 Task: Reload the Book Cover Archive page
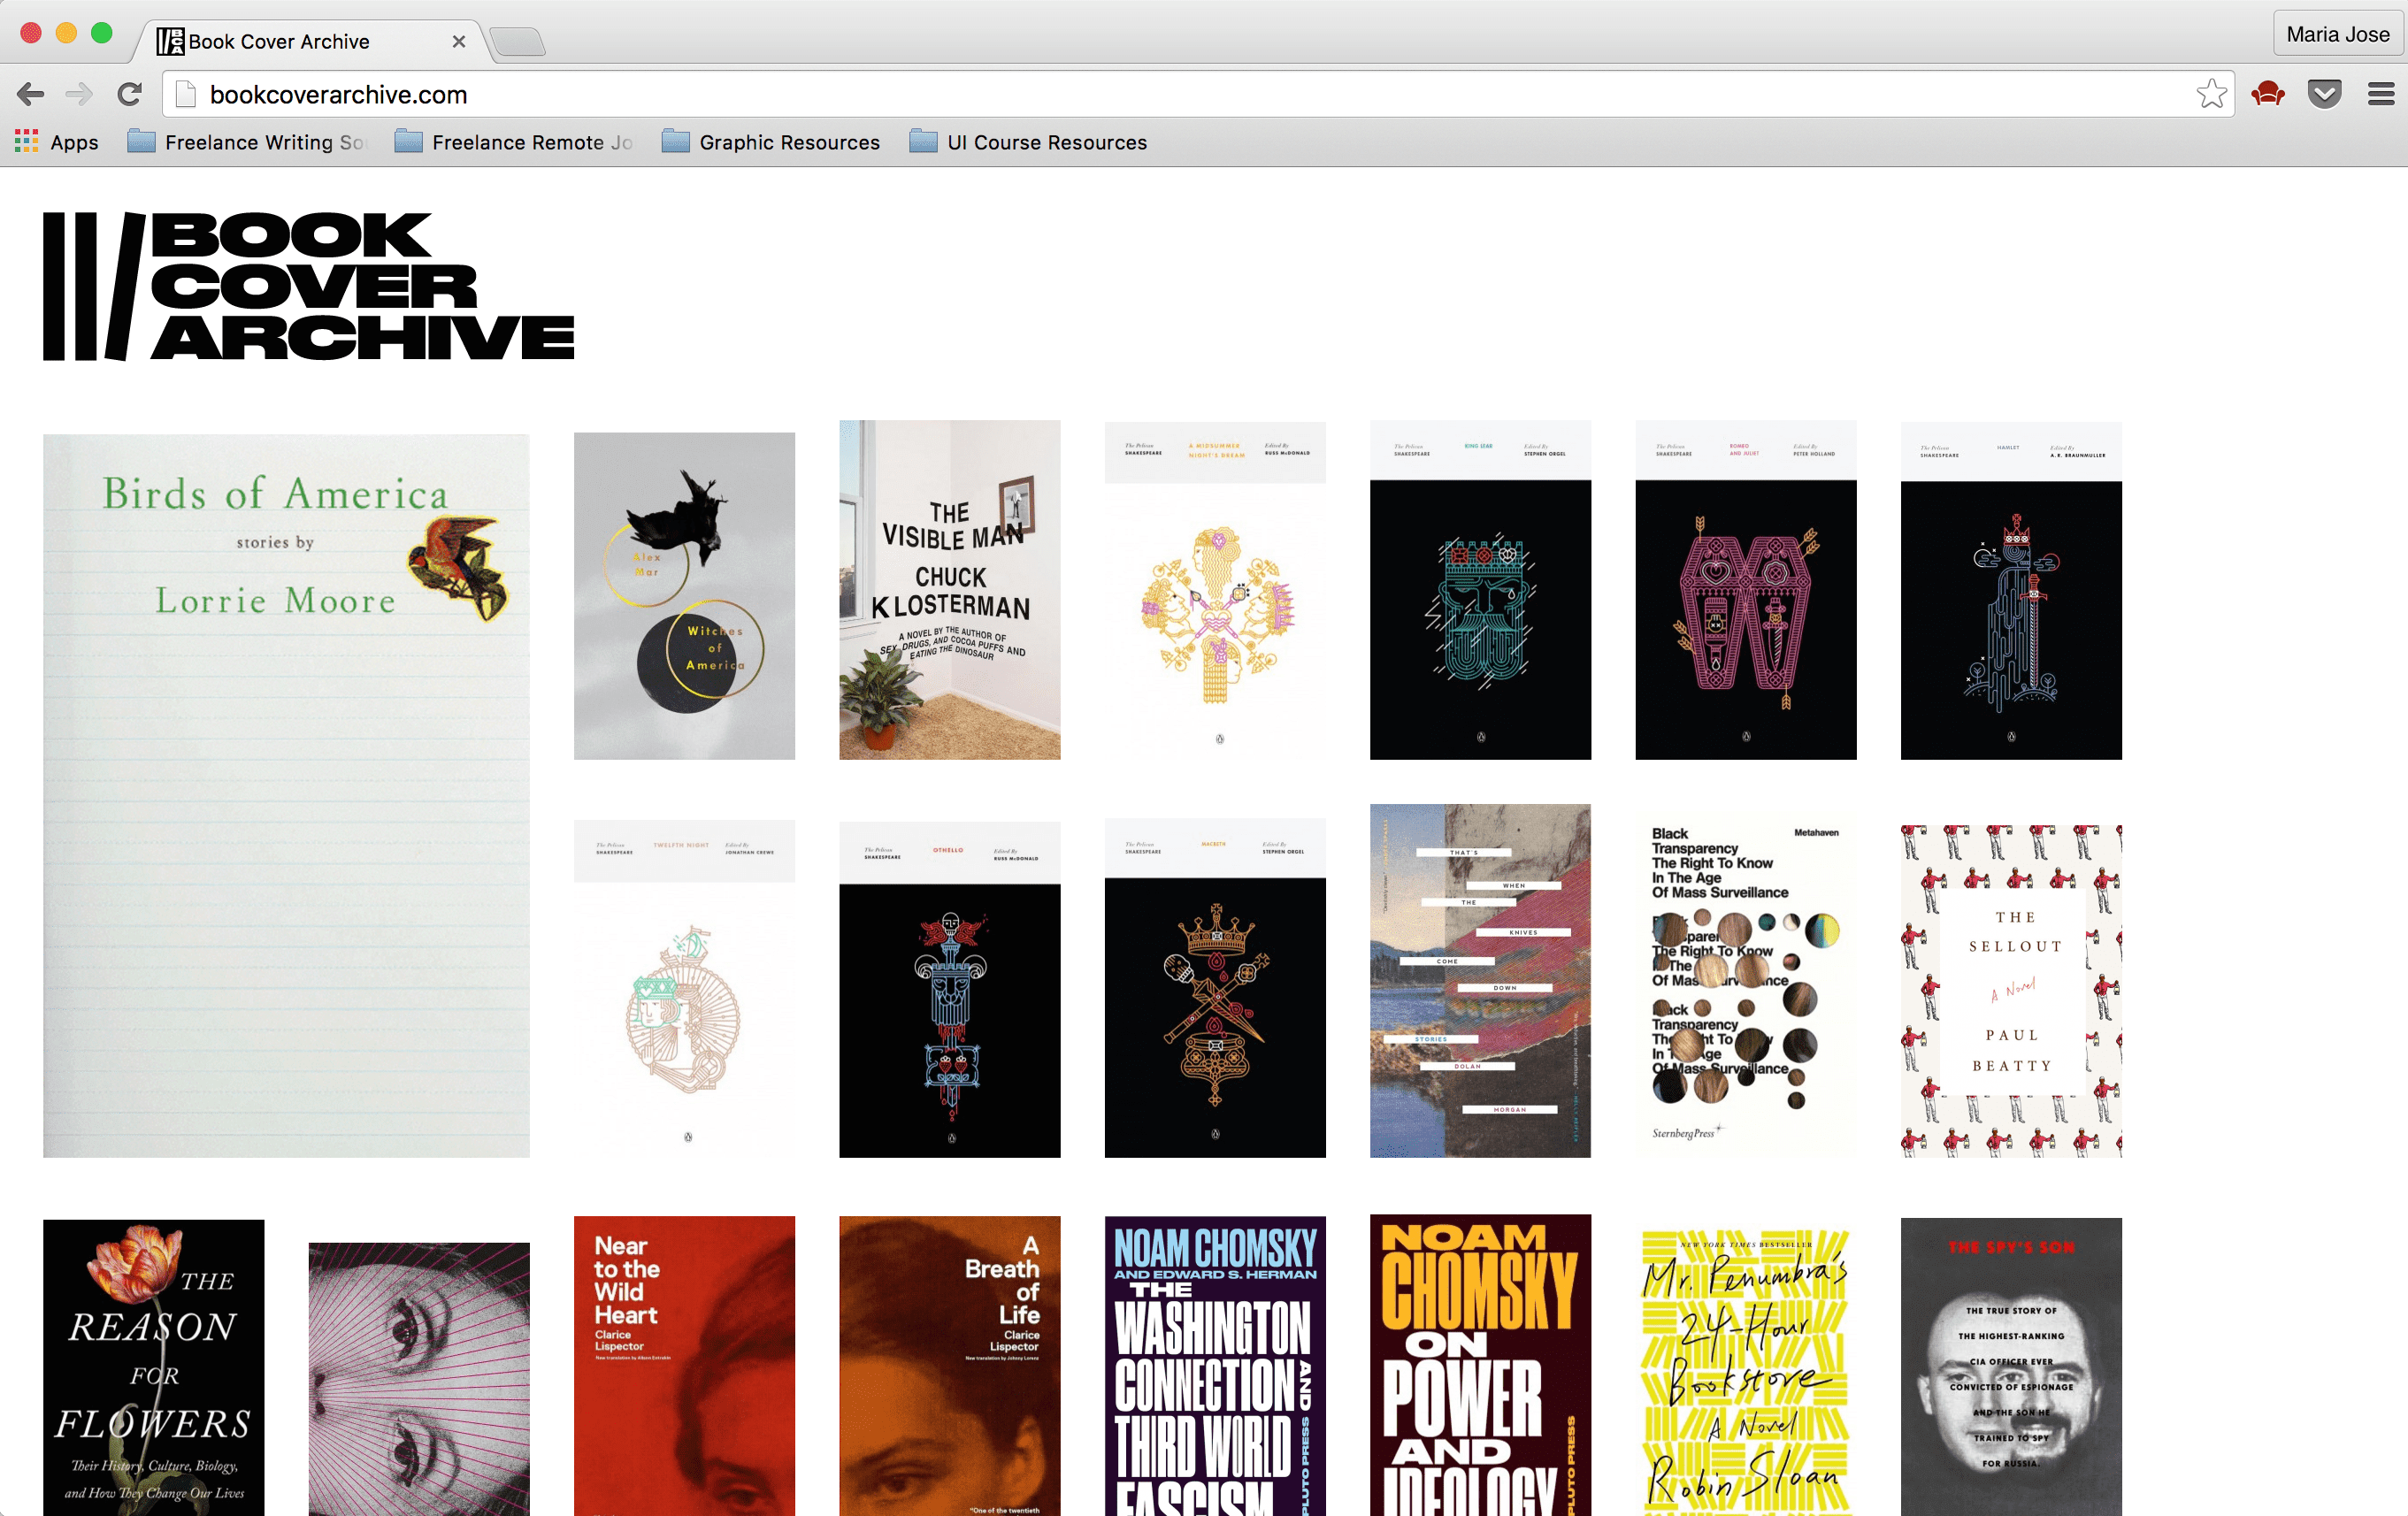(129, 94)
